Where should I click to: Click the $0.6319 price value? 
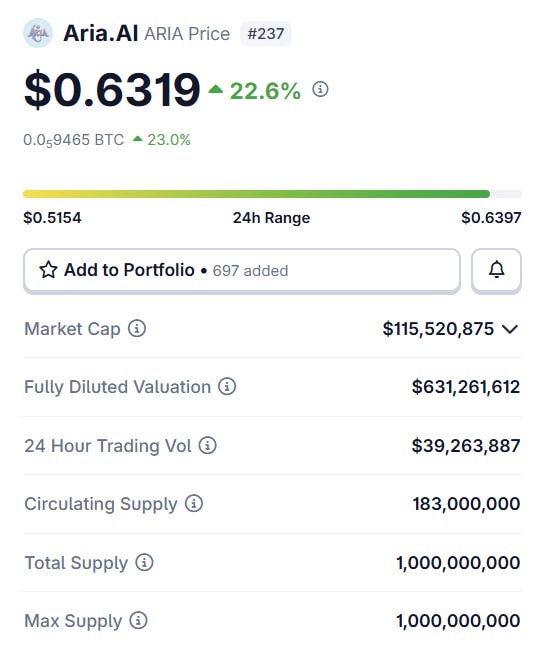click(x=112, y=89)
